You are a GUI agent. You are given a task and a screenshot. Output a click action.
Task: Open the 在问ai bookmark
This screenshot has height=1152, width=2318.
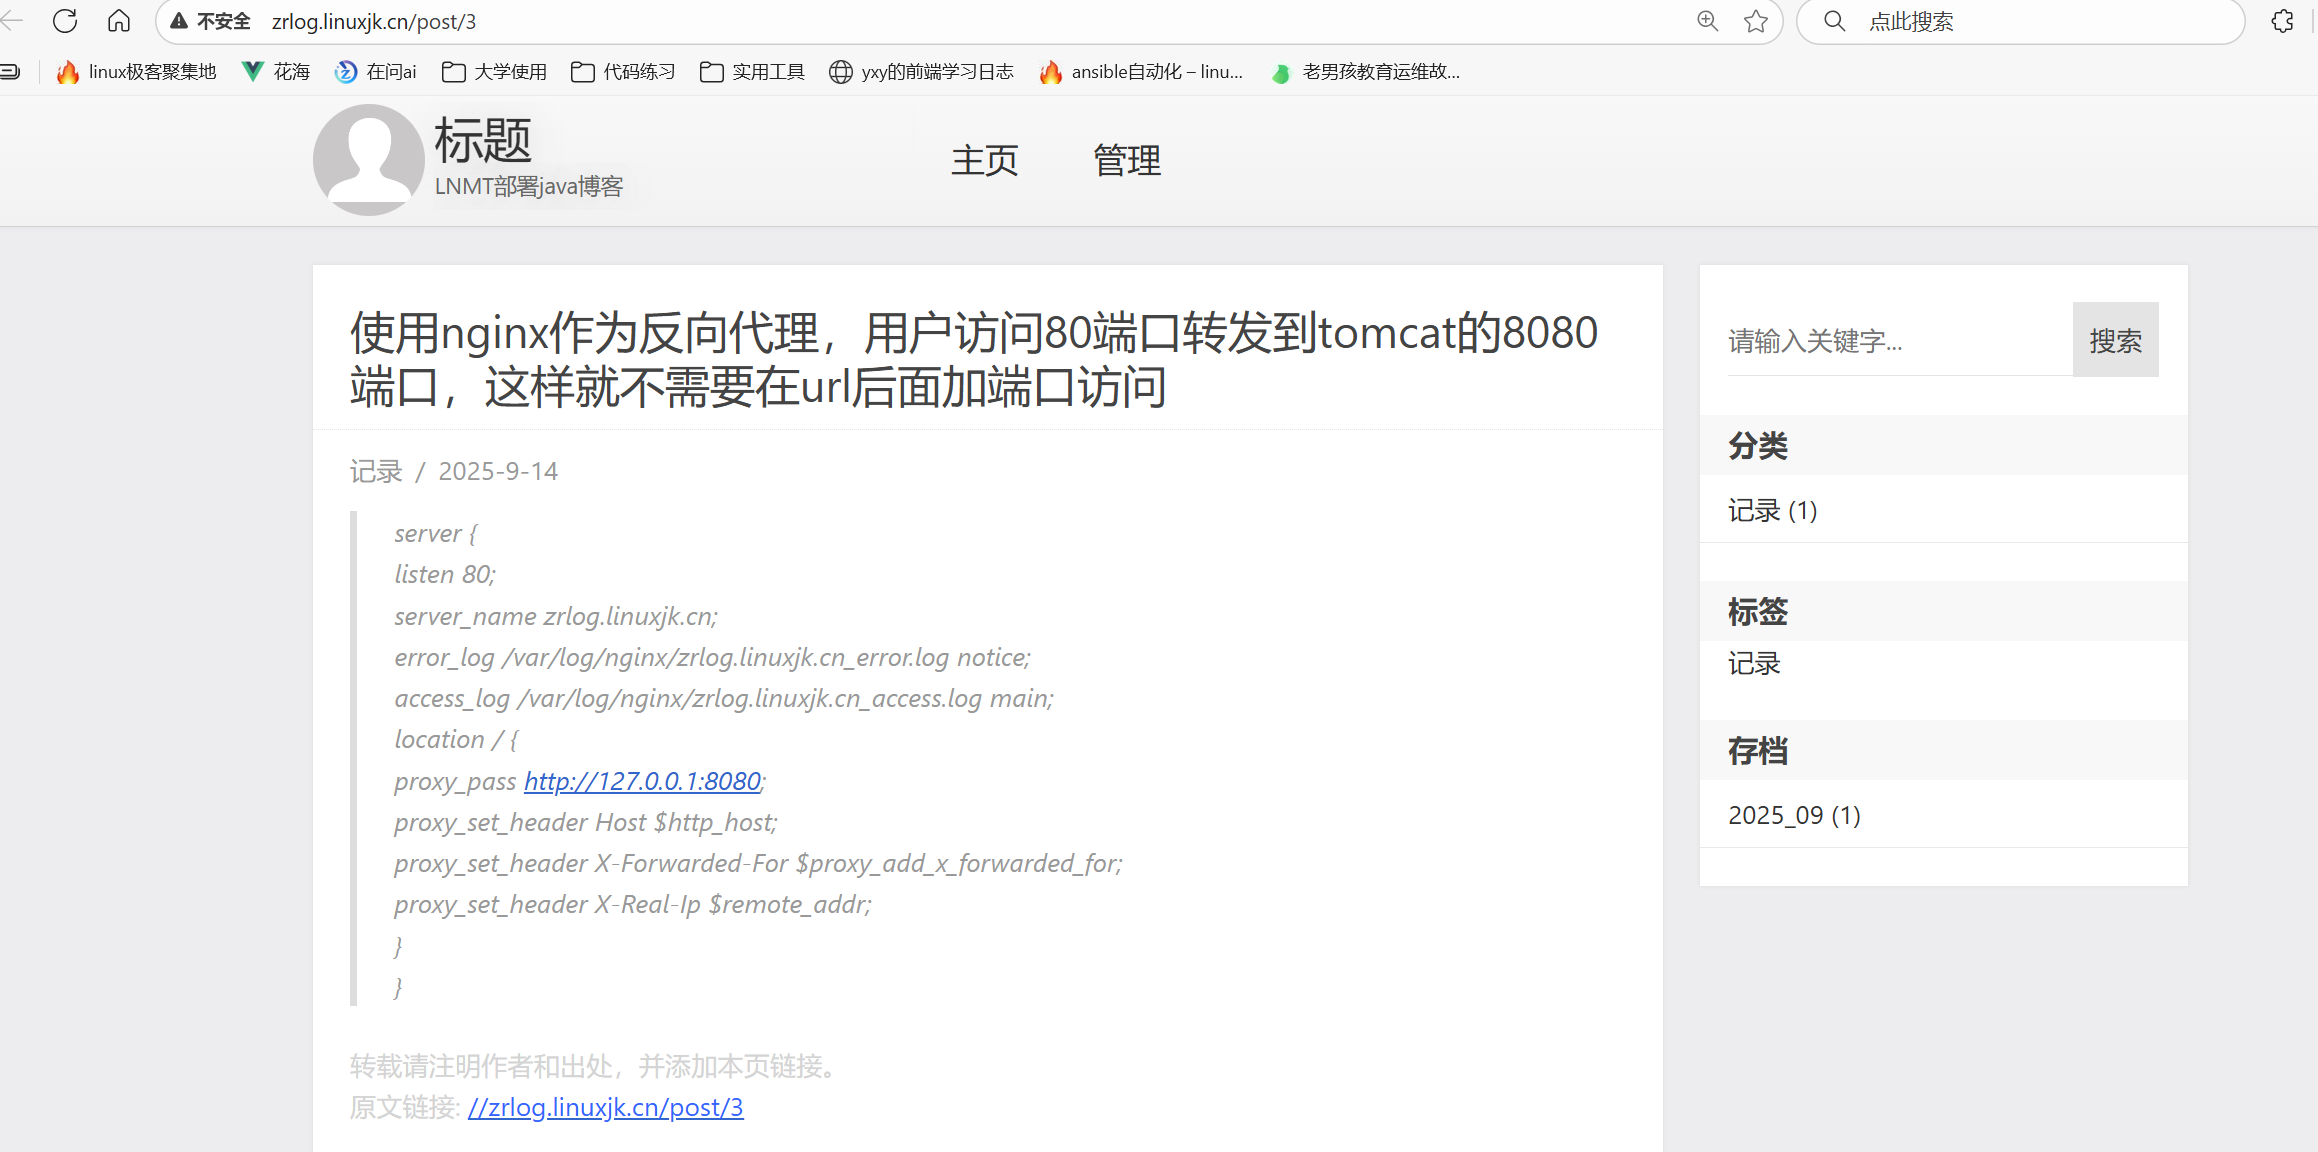[x=376, y=72]
